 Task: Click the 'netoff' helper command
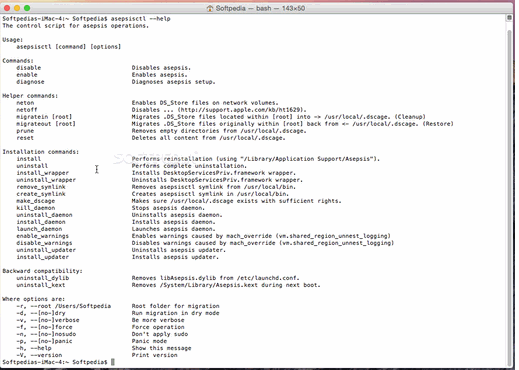(27, 110)
